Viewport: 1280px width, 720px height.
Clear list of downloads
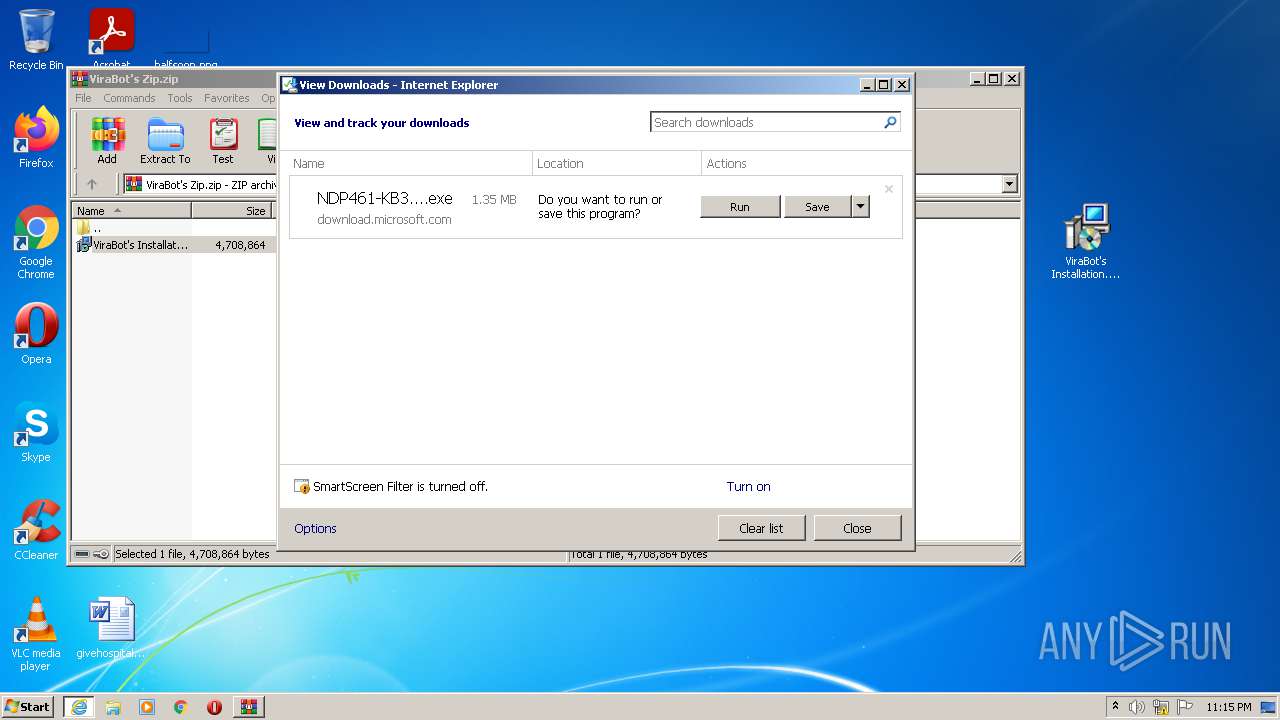click(x=761, y=528)
